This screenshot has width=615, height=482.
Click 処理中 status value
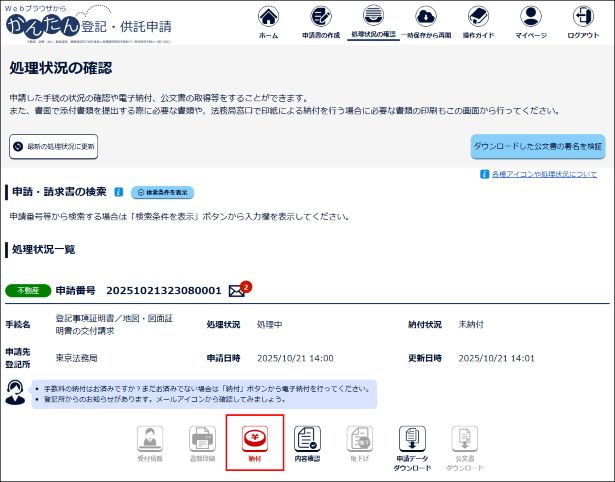click(x=269, y=325)
